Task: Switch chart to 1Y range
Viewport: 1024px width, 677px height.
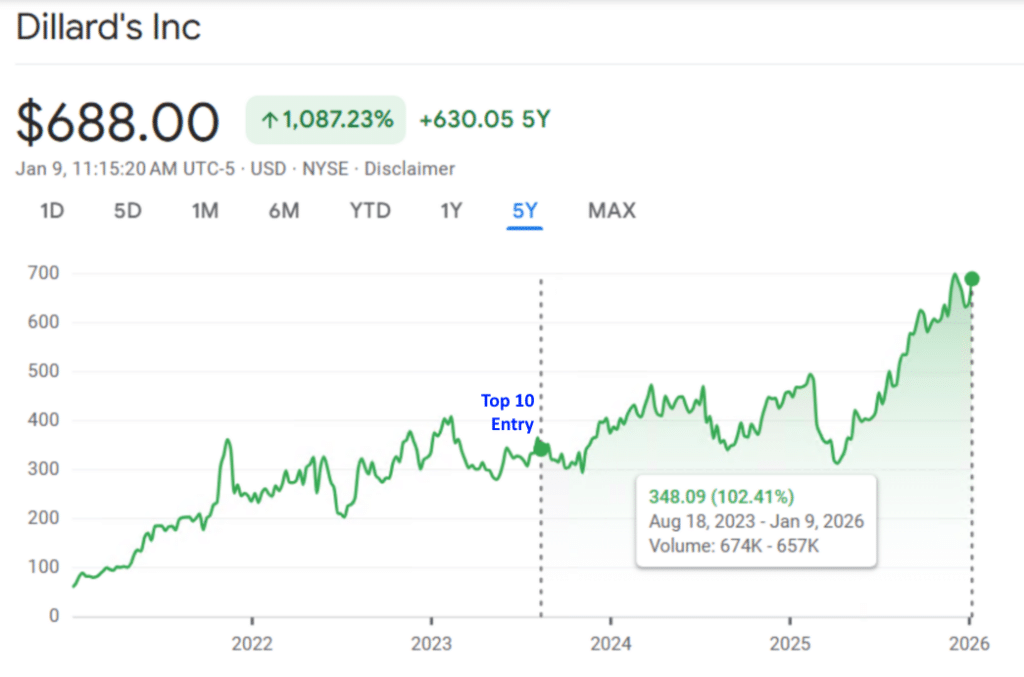Action: 451,211
